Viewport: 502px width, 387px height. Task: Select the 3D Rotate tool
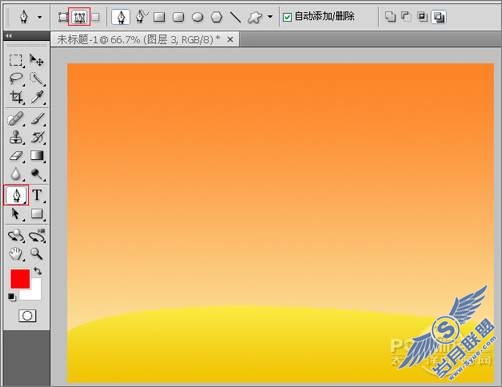point(16,236)
